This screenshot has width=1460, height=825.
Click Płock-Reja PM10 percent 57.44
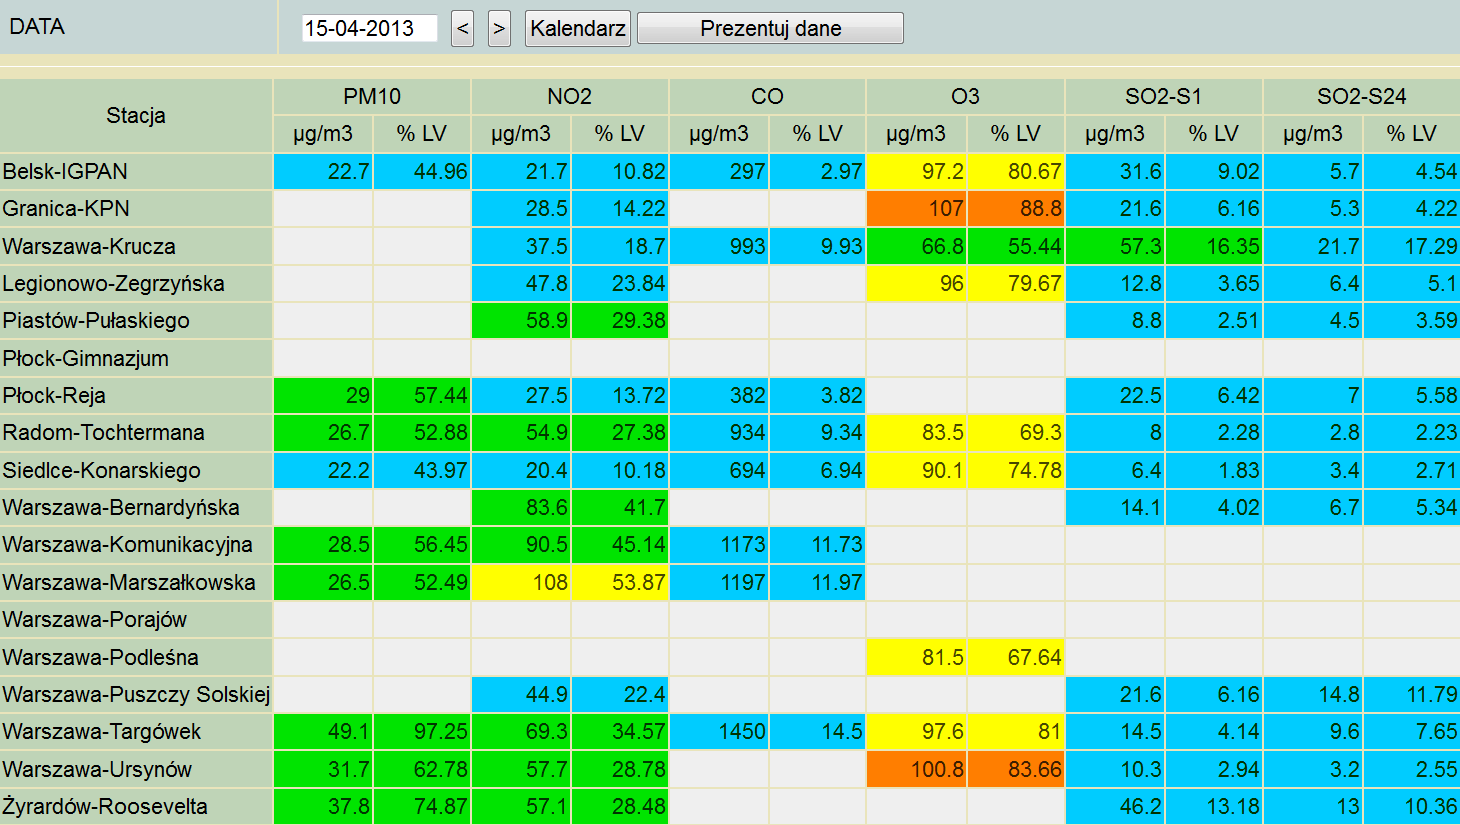pos(422,395)
